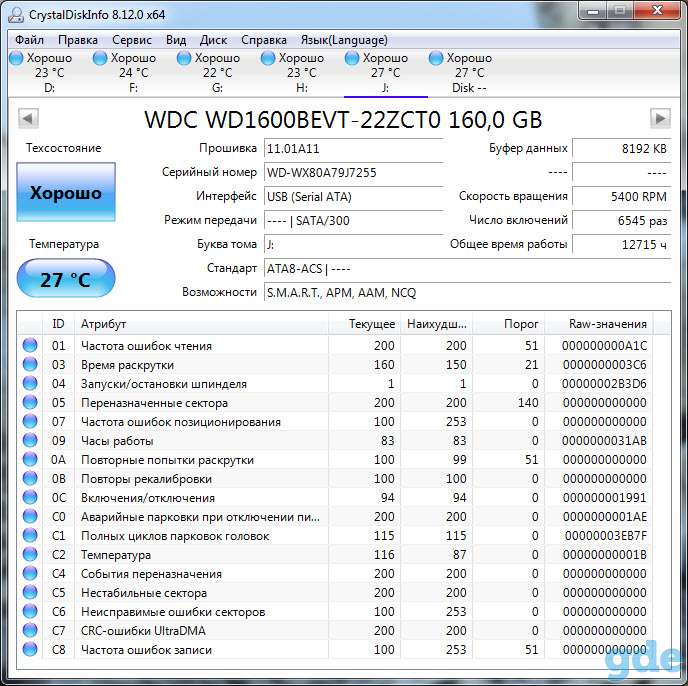688x686 pixels.
Task: Click the firmware field 11.01A11
Action: [353, 148]
